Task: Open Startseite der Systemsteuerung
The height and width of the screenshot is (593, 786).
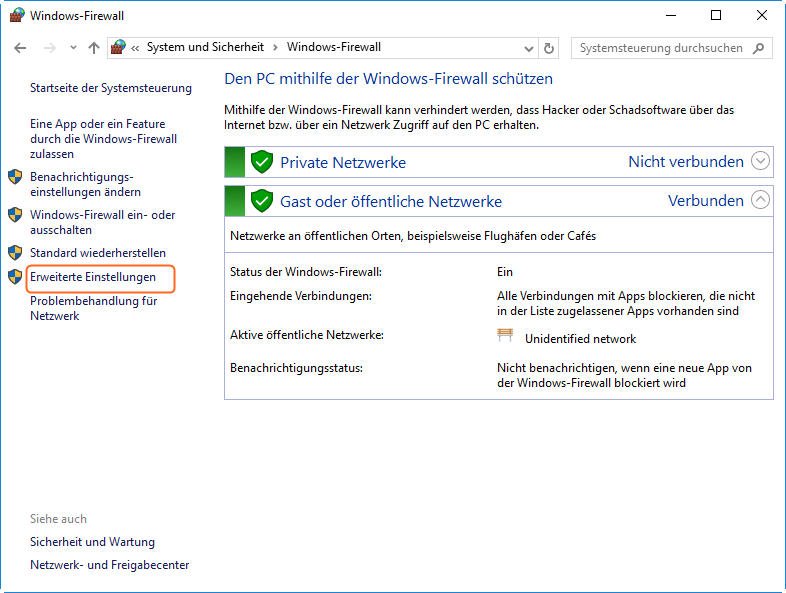Action: tap(111, 88)
